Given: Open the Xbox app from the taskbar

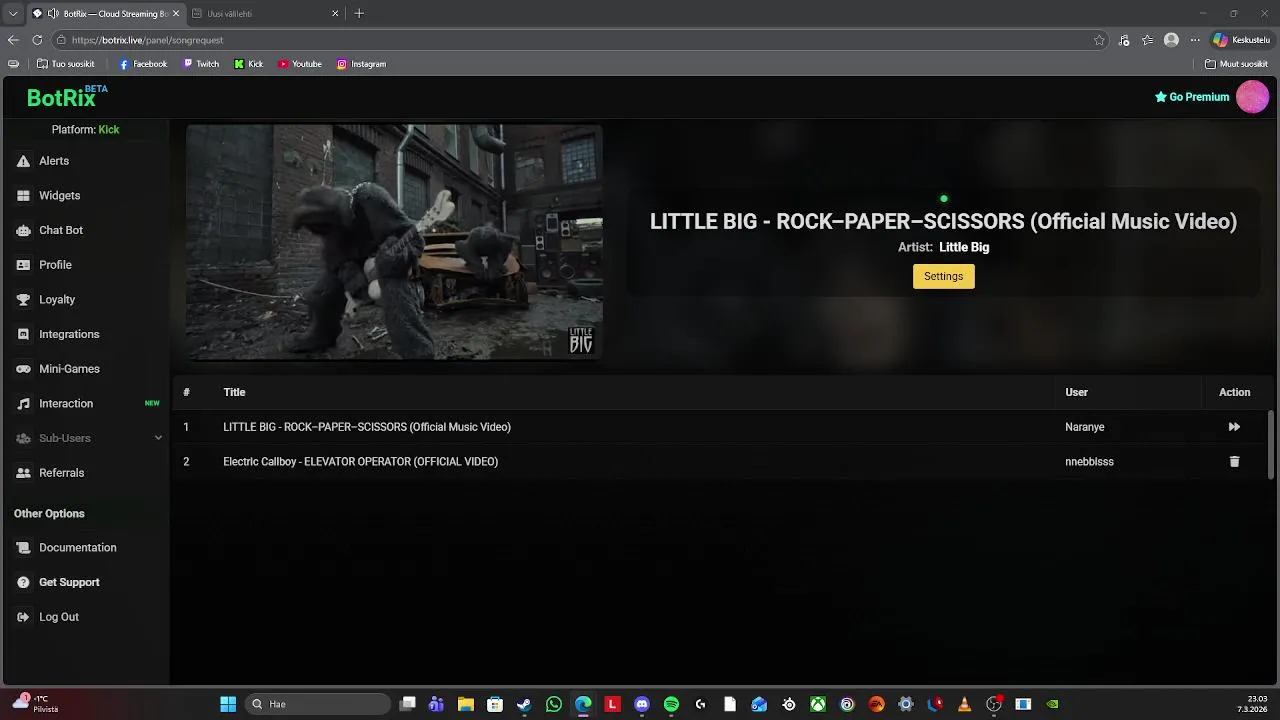Looking at the screenshot, I should click(x=818, y=704).
